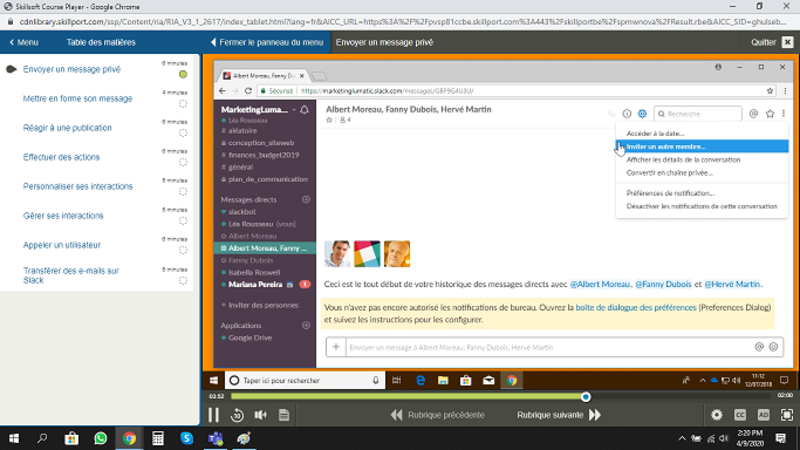800x450 pixels.
Task: Click Slack notifications bell icon
Action: coord(305,110)
